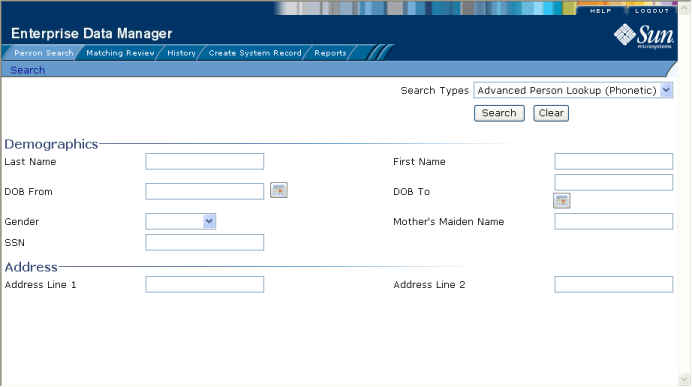Go to the History tab
Screen dimensions: 692x387
pos(181,53)
